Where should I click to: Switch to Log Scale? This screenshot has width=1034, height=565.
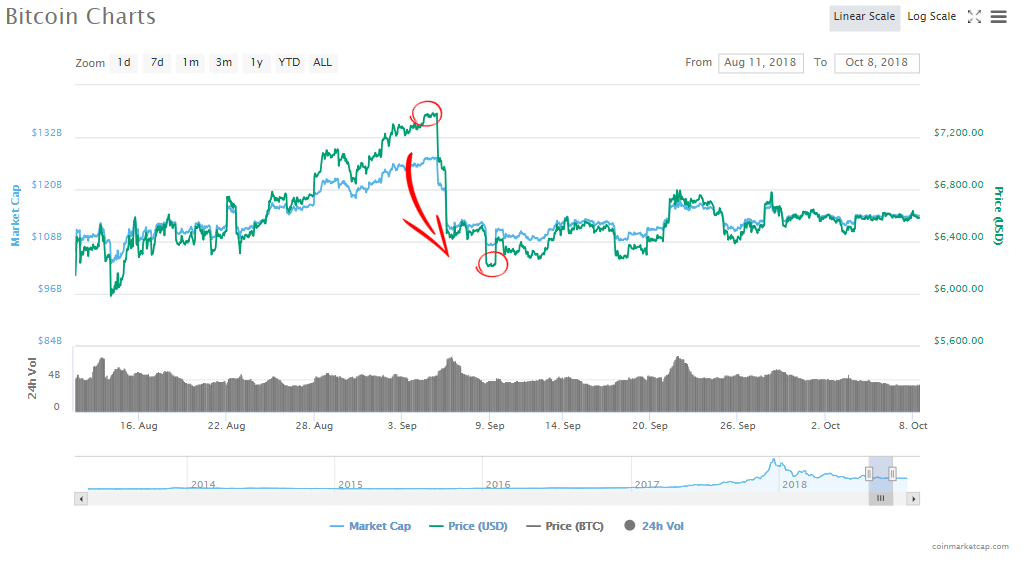click(x=931, y=17)
